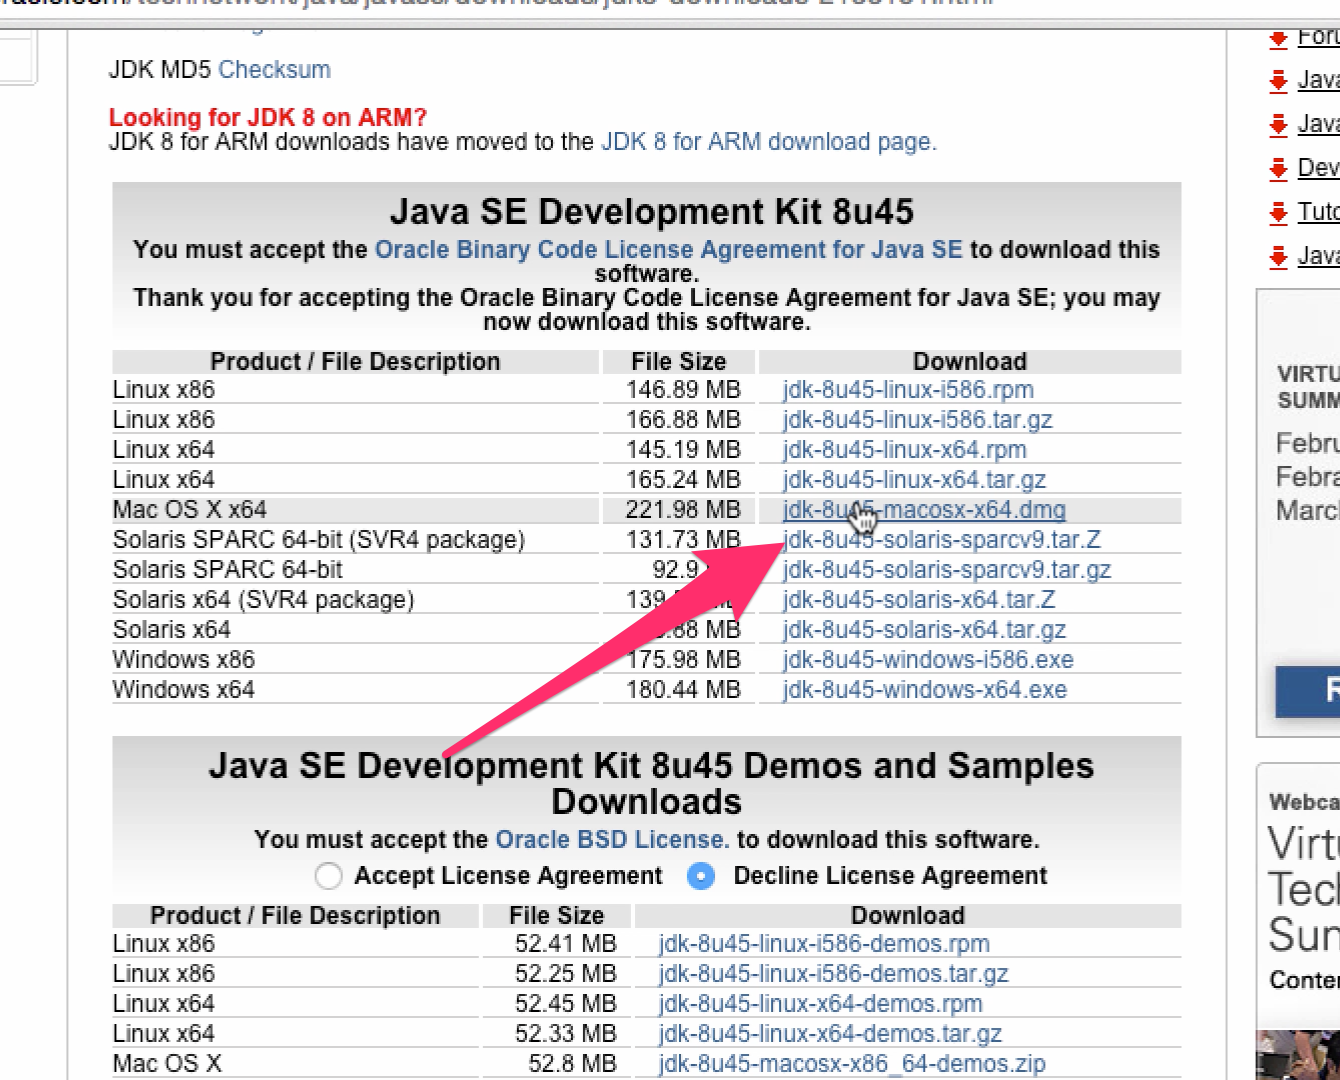The image size is (1340, 1080).
Task: Select Accept License Agreement radio button
Action: tap(328, 876)
